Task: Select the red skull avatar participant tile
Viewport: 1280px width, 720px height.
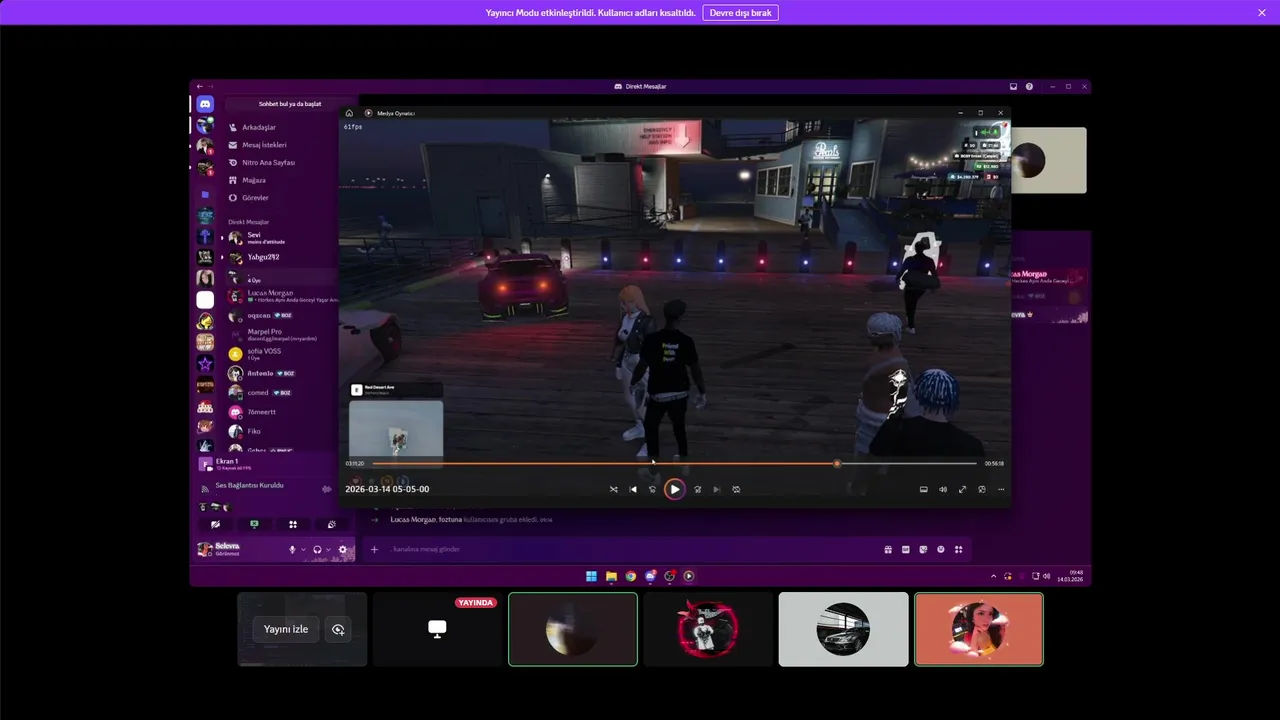Action: point(708,629)
